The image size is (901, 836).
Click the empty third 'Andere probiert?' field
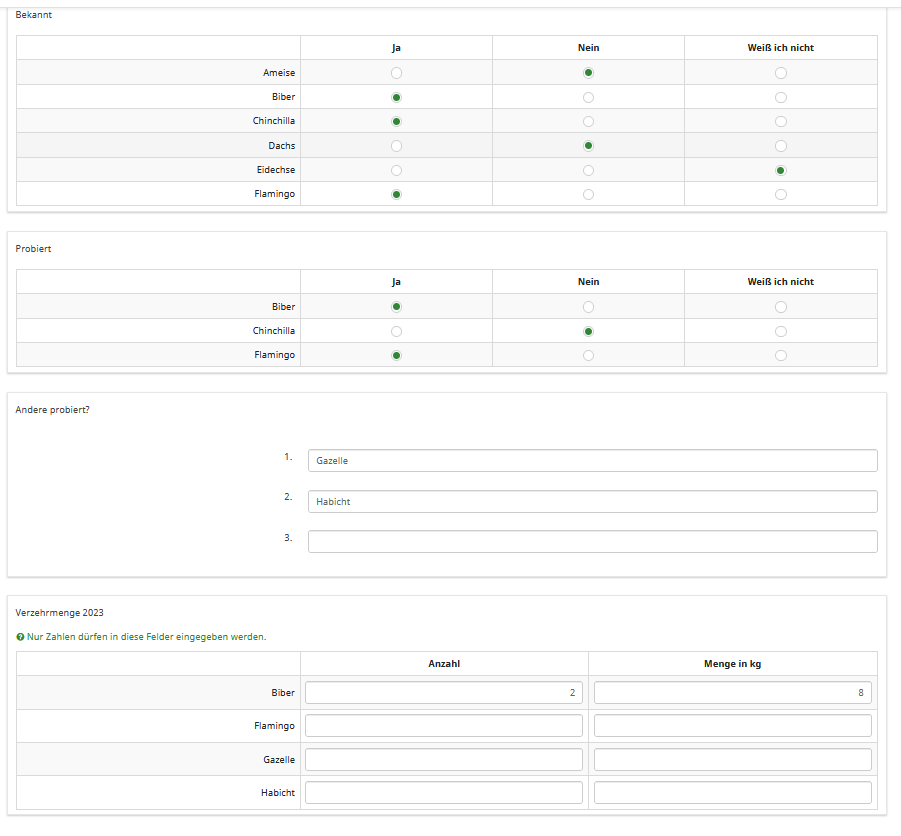tap(592, 542)
